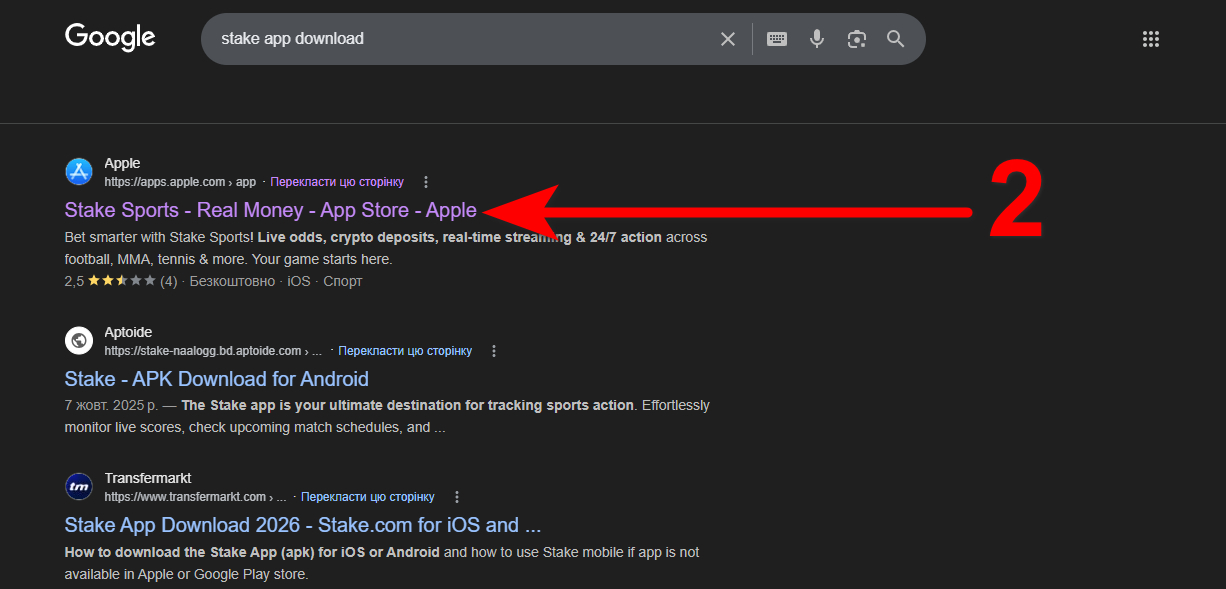Open more options for Transfermarkt result
The image size is (1226, 589).
click(x=457, y=497)
